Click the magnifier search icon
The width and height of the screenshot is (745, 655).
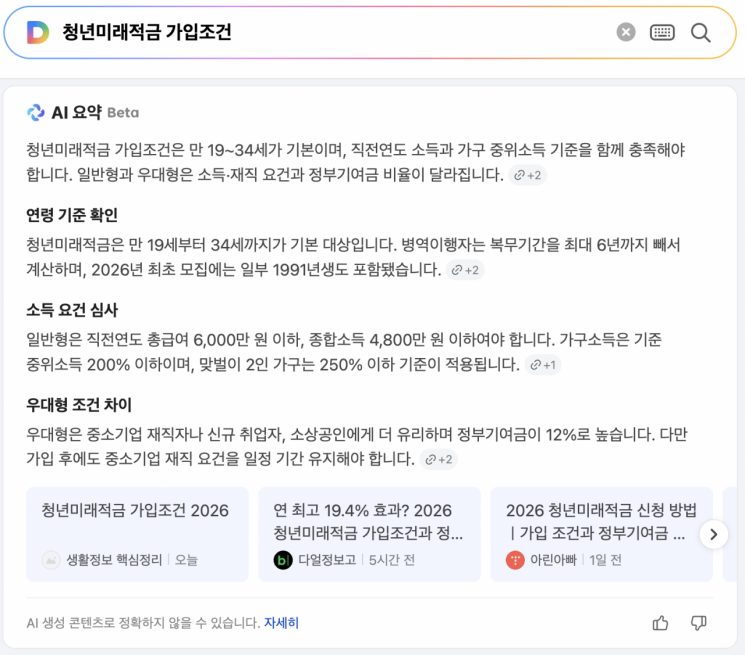click(x=700, y=33)
